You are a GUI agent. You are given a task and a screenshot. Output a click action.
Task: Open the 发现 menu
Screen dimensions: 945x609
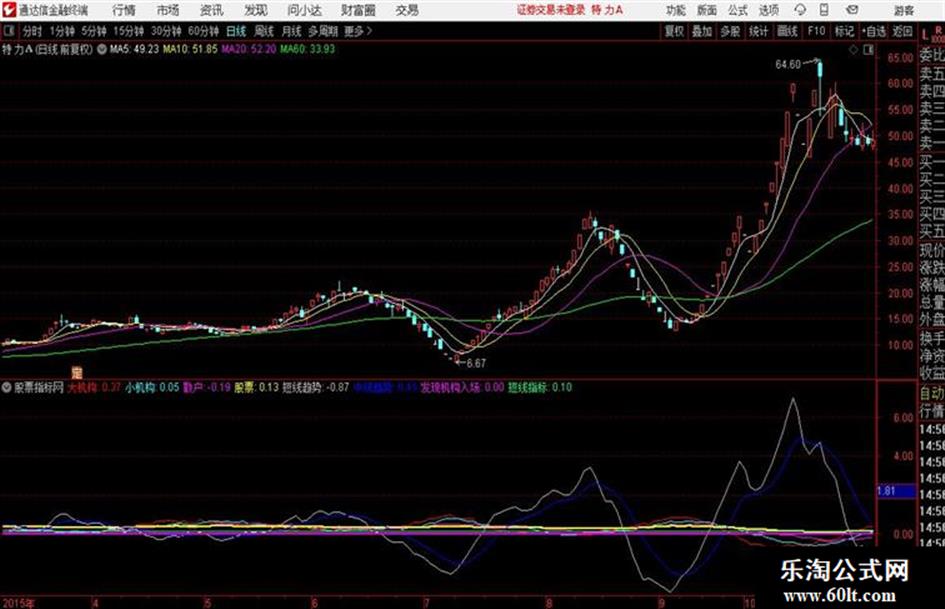tap(256, 10)
